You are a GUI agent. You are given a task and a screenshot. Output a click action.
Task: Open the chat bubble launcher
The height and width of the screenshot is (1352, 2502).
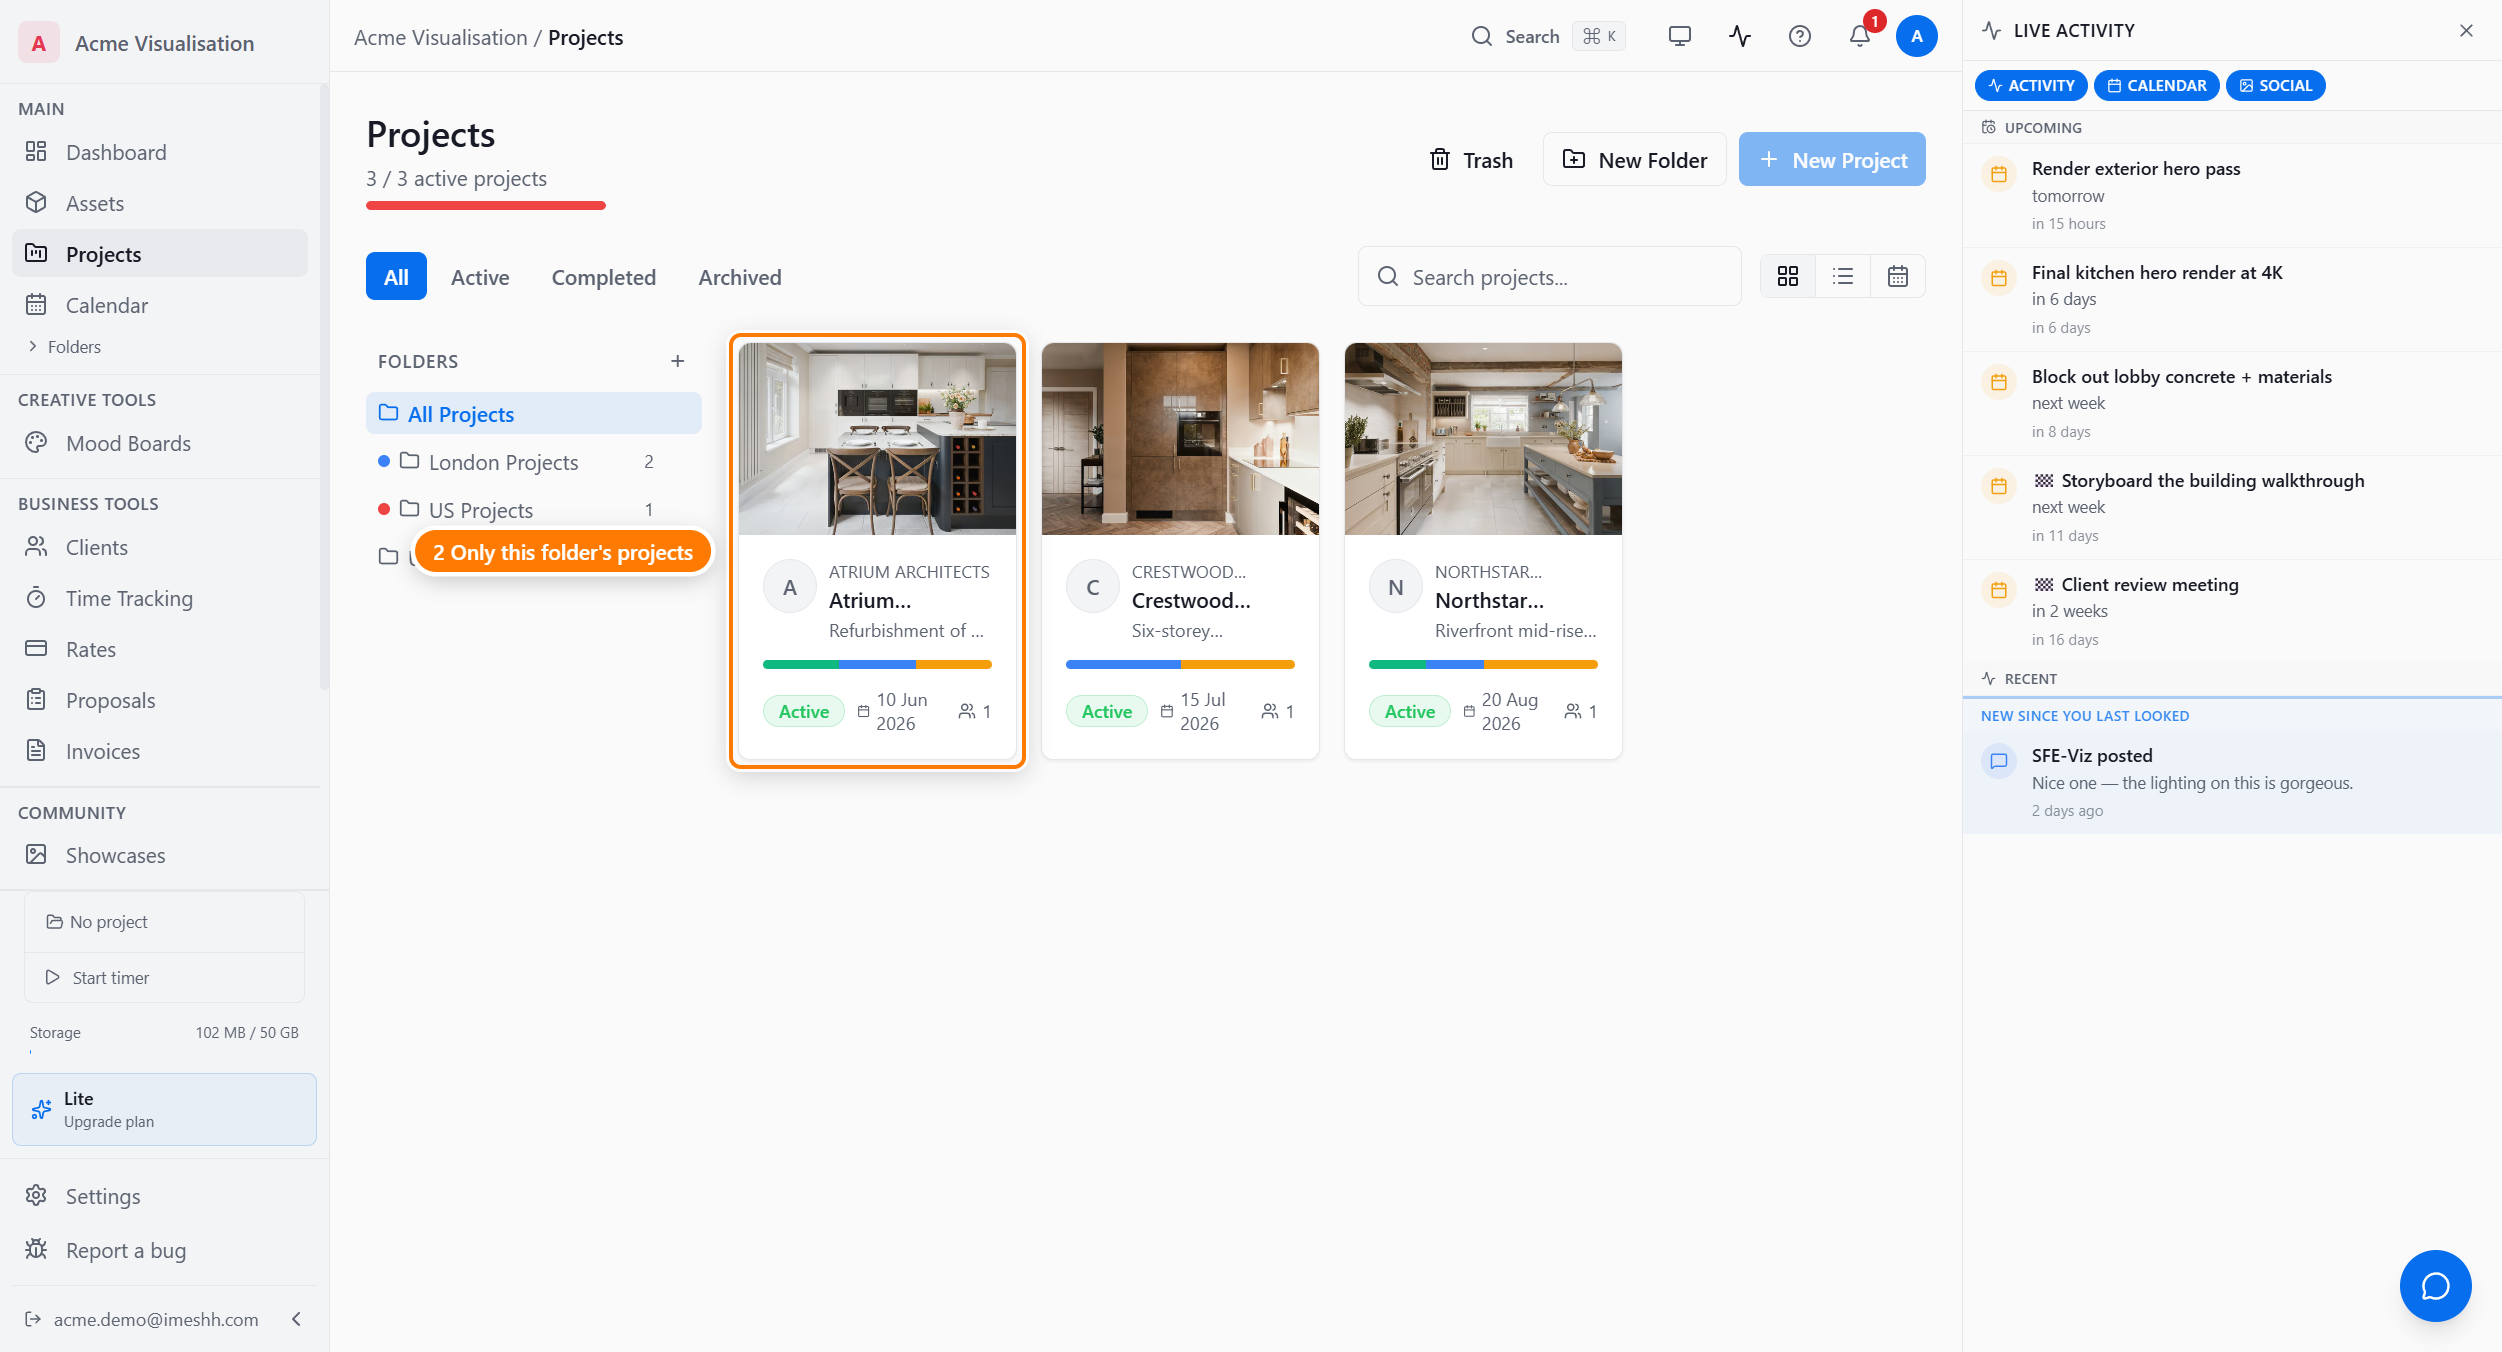[2435, 1286]
